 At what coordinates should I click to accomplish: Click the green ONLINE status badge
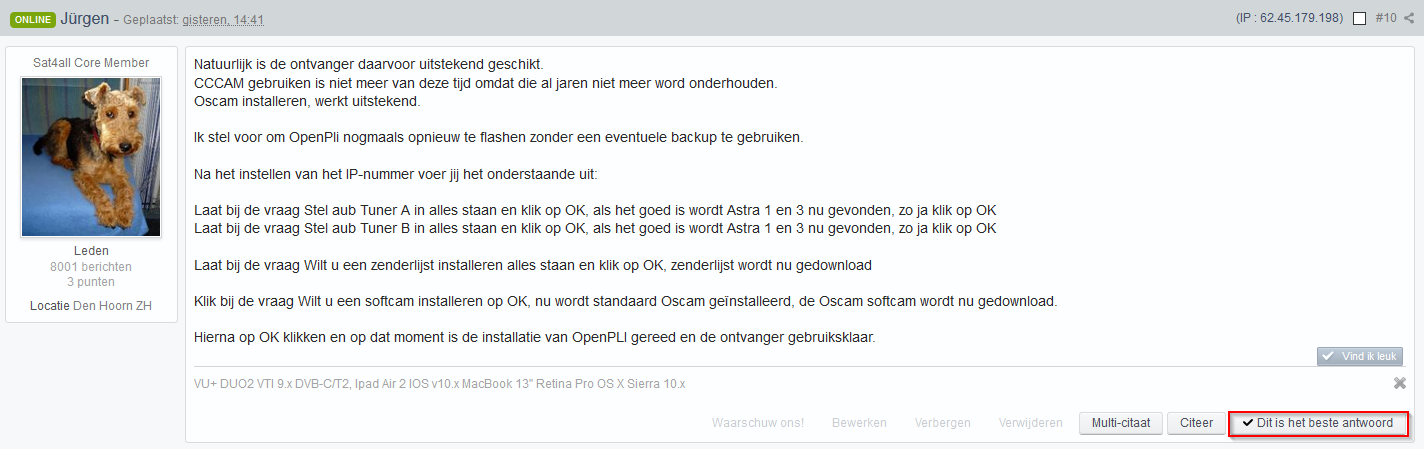[x=33, y=19]
